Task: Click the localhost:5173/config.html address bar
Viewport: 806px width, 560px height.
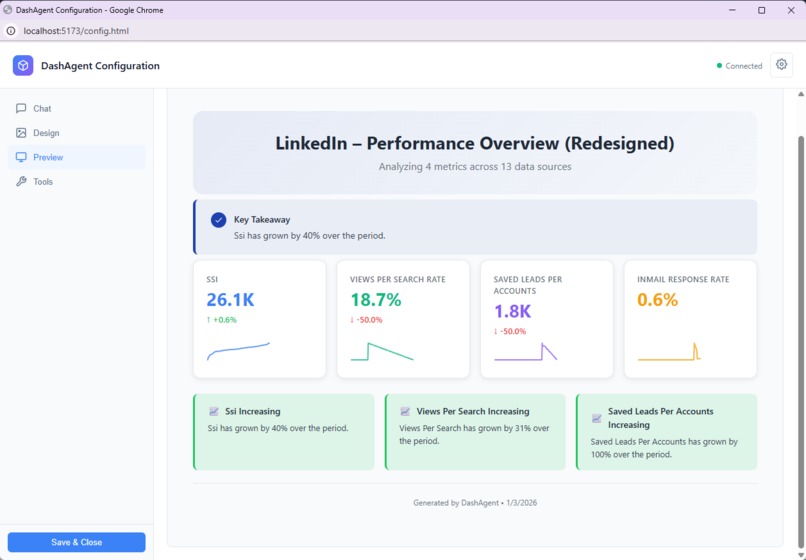Action: pyautogui.click(x=76, y=31)
